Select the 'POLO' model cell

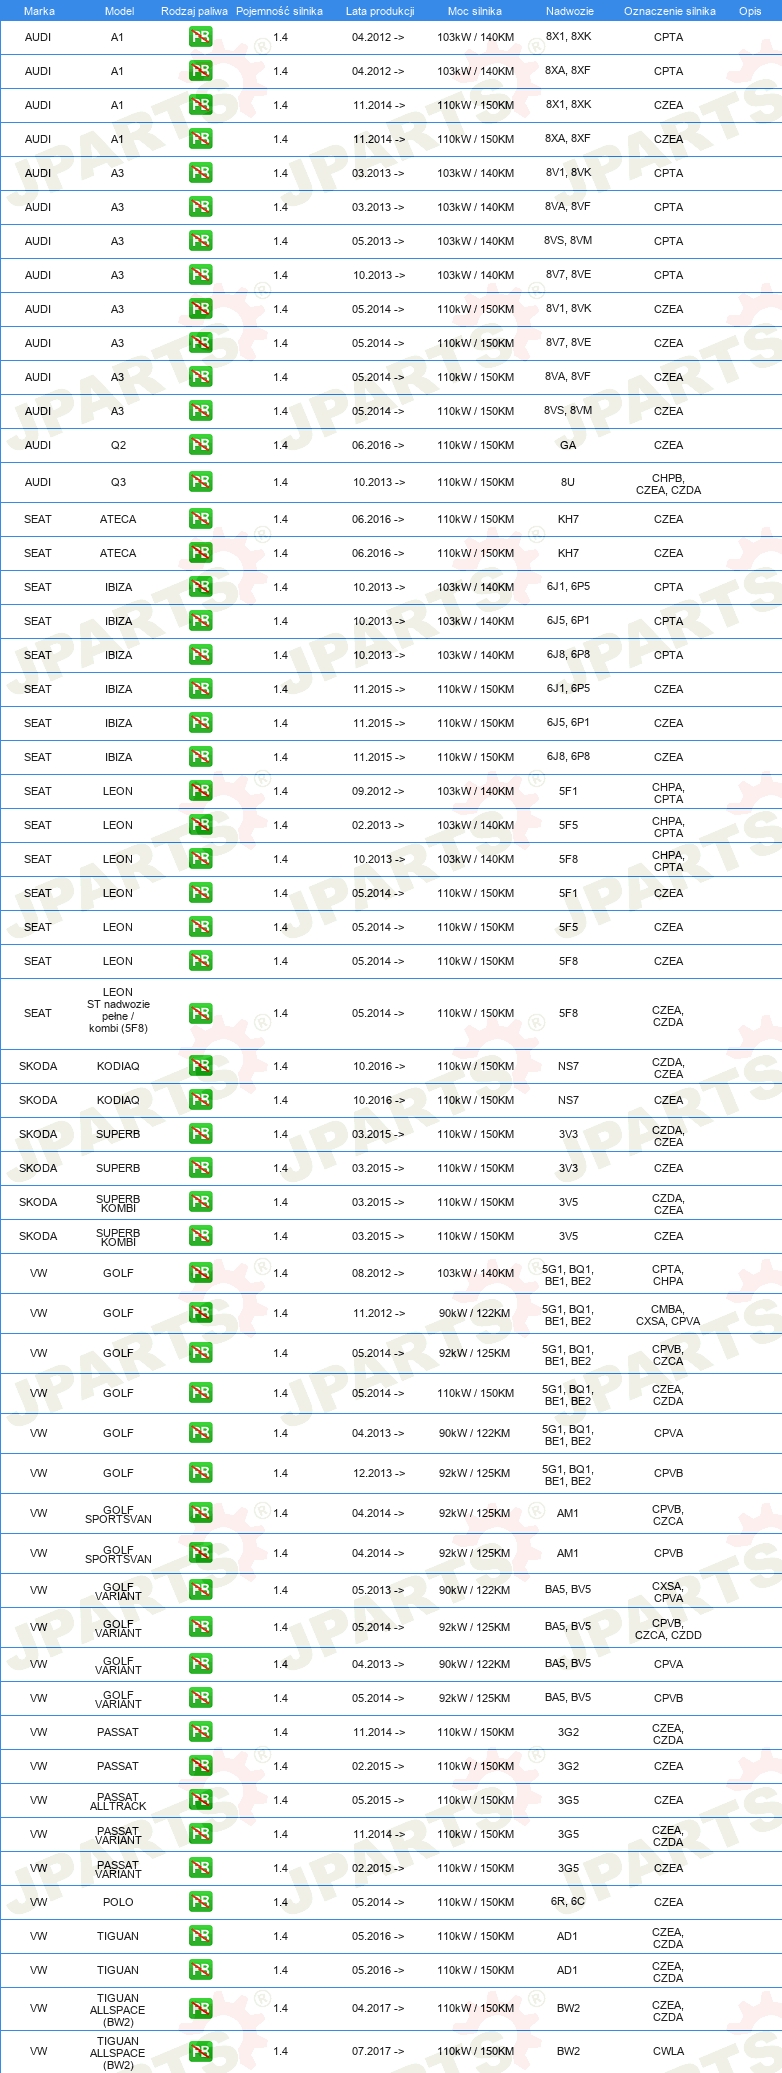118,1902
